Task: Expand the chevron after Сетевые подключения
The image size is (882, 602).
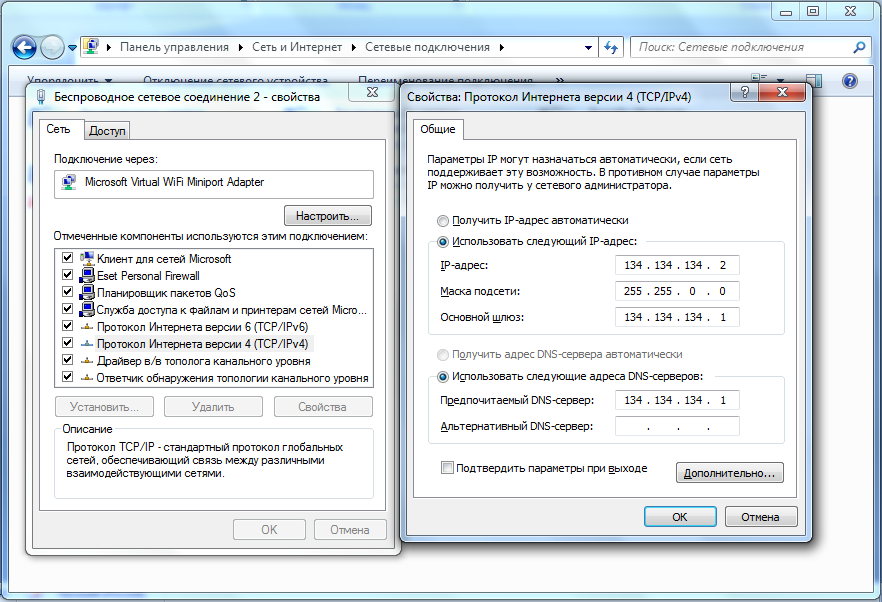Action: pos(501,47)
